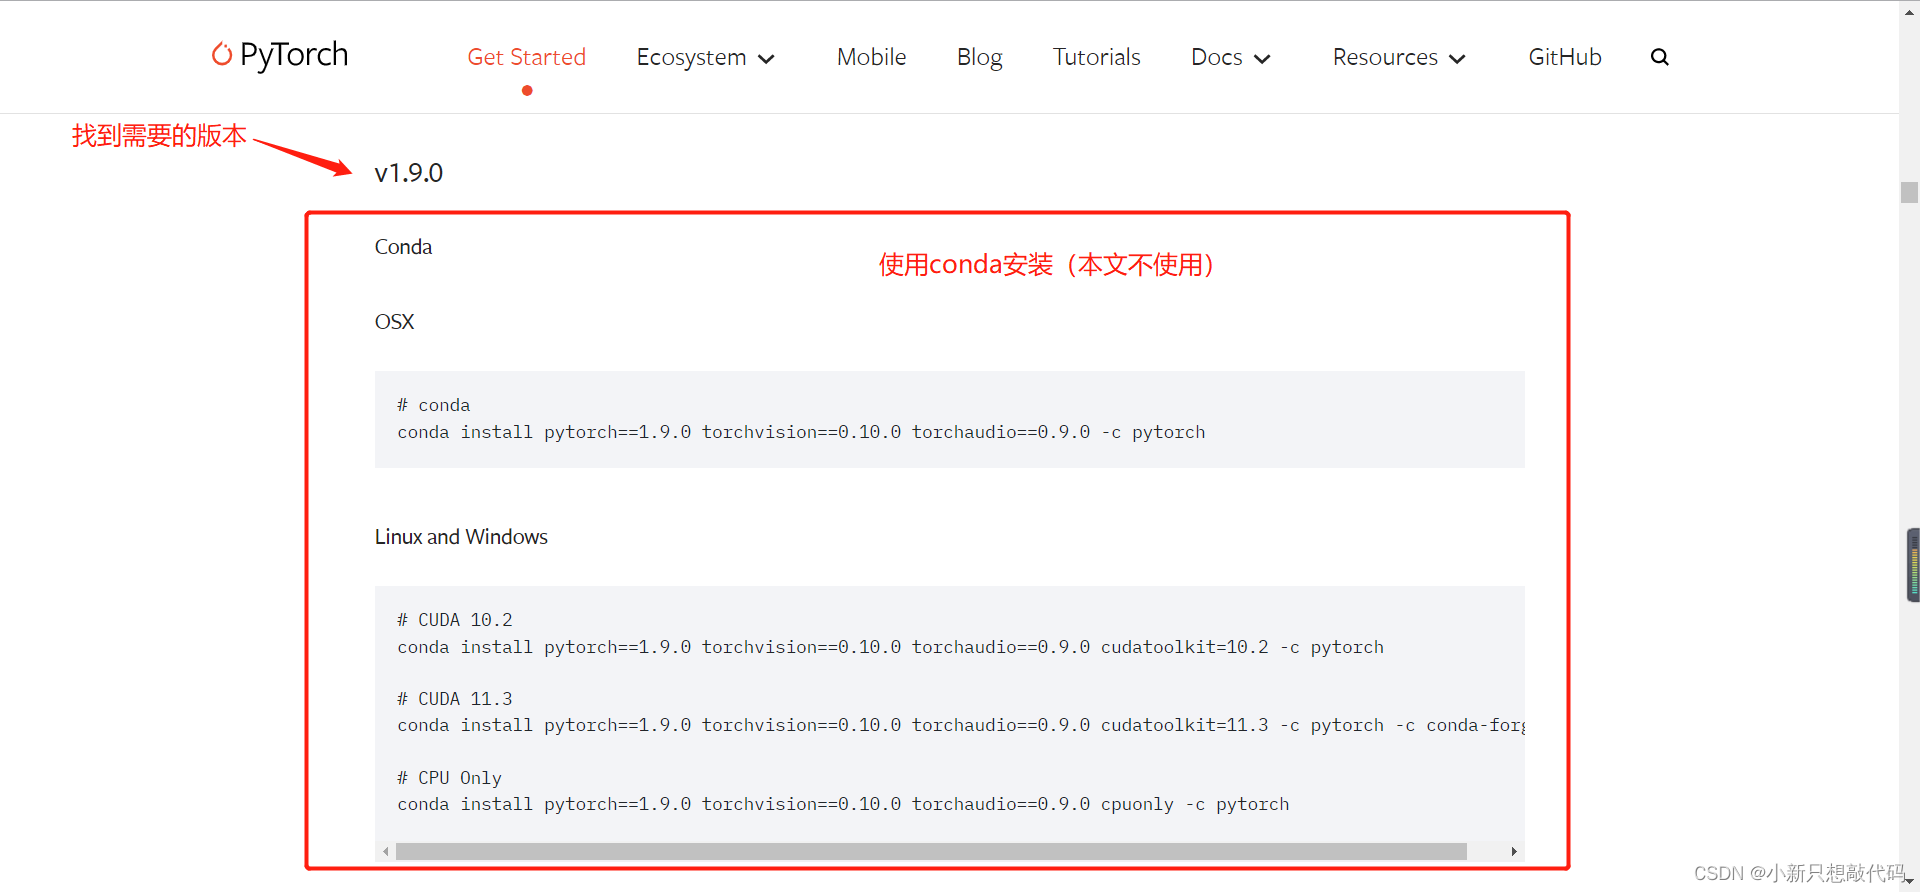Open the search magnifier icon

(x=1660, y=57)
